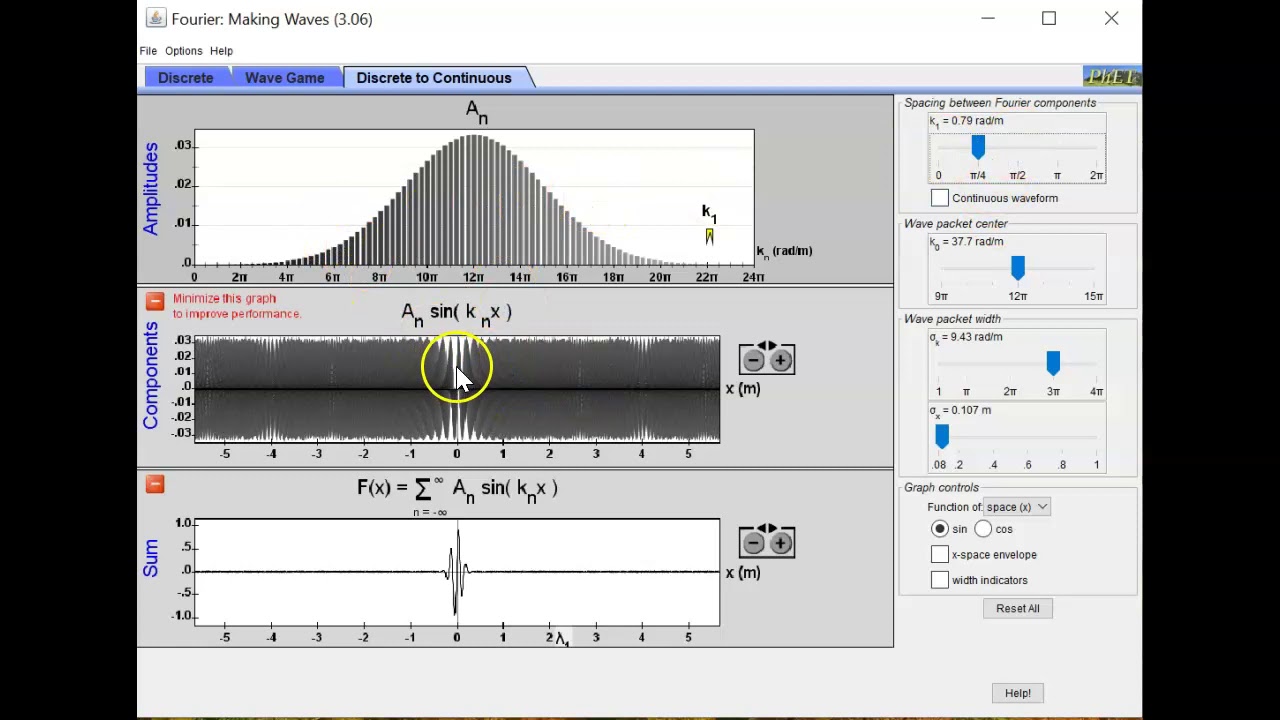Click the Sum graph wave packet plot

pyautogui.click(x=457, y=572)
